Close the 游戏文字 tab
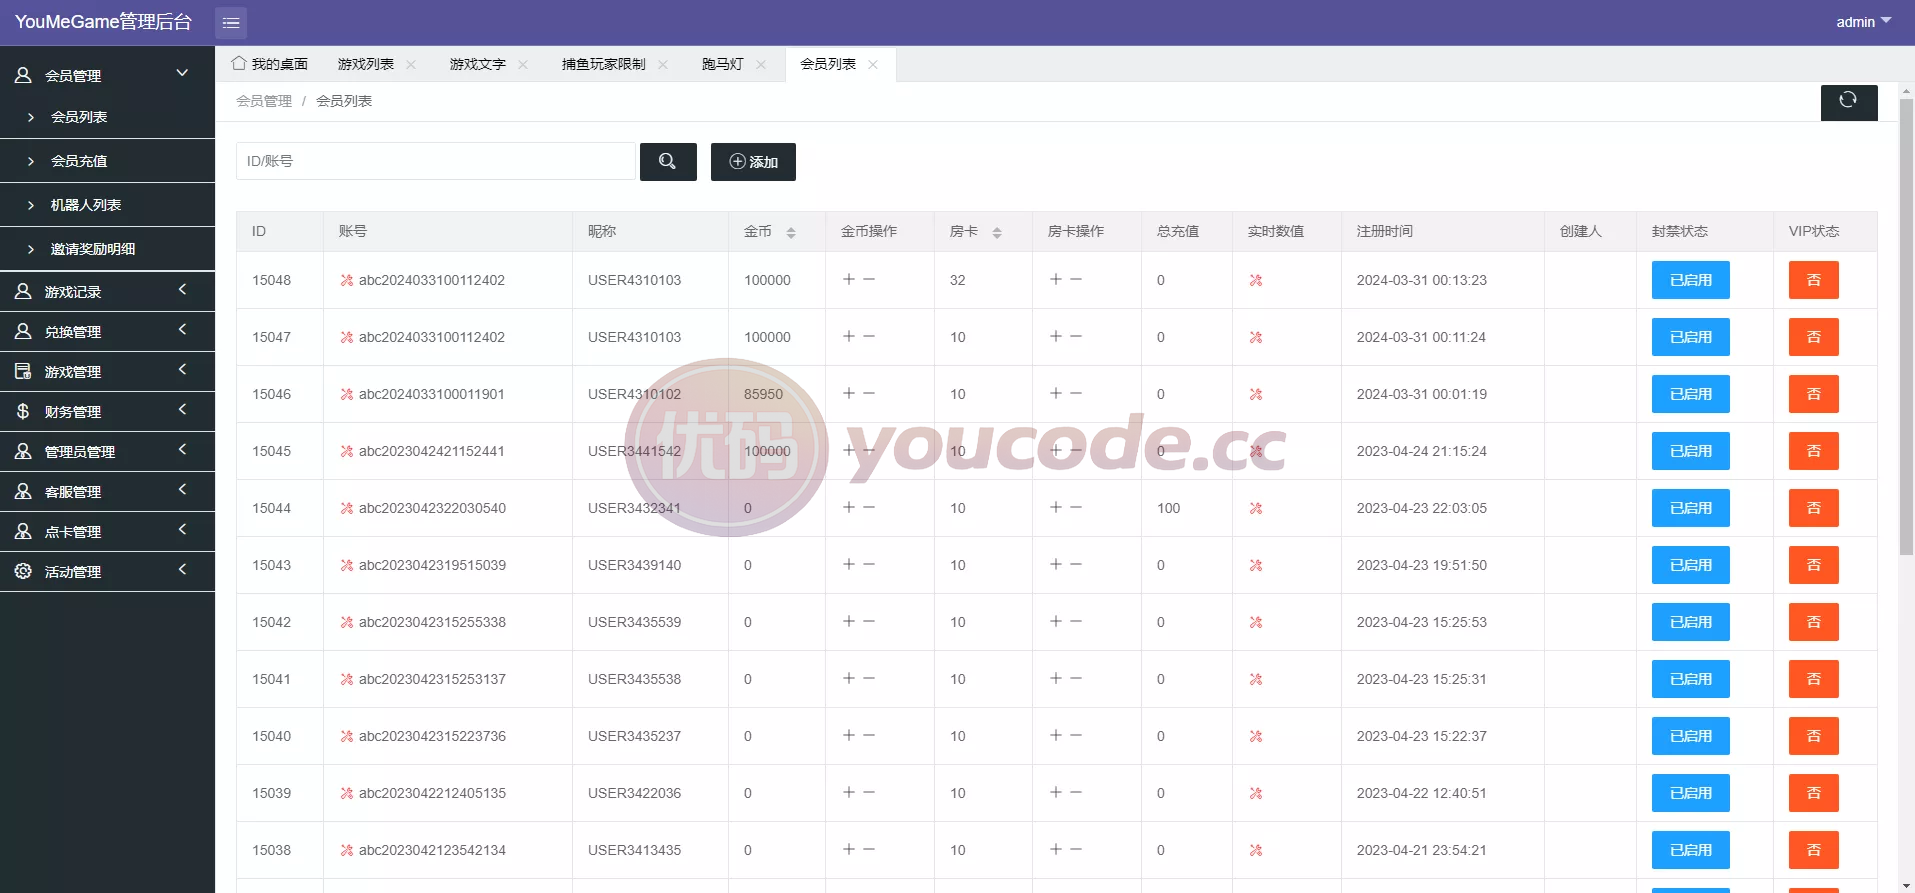1915x893 pixels. [523, 65]
